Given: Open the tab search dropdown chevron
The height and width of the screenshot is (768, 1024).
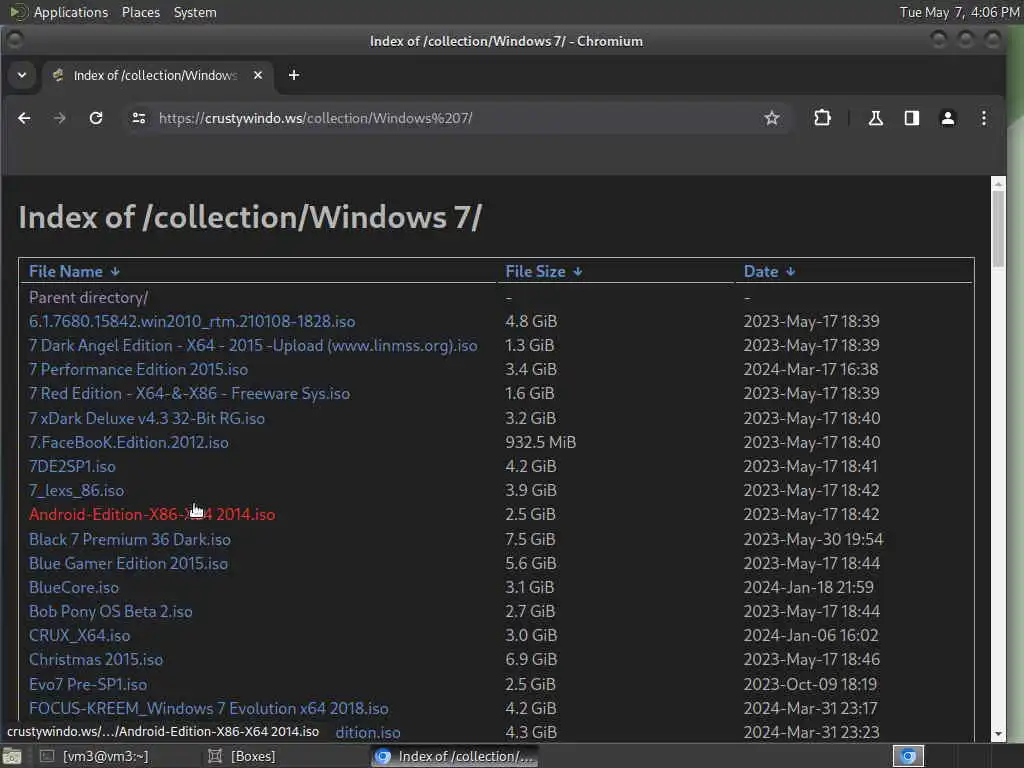Looking at the screenshot, I should tap(22, 75).
